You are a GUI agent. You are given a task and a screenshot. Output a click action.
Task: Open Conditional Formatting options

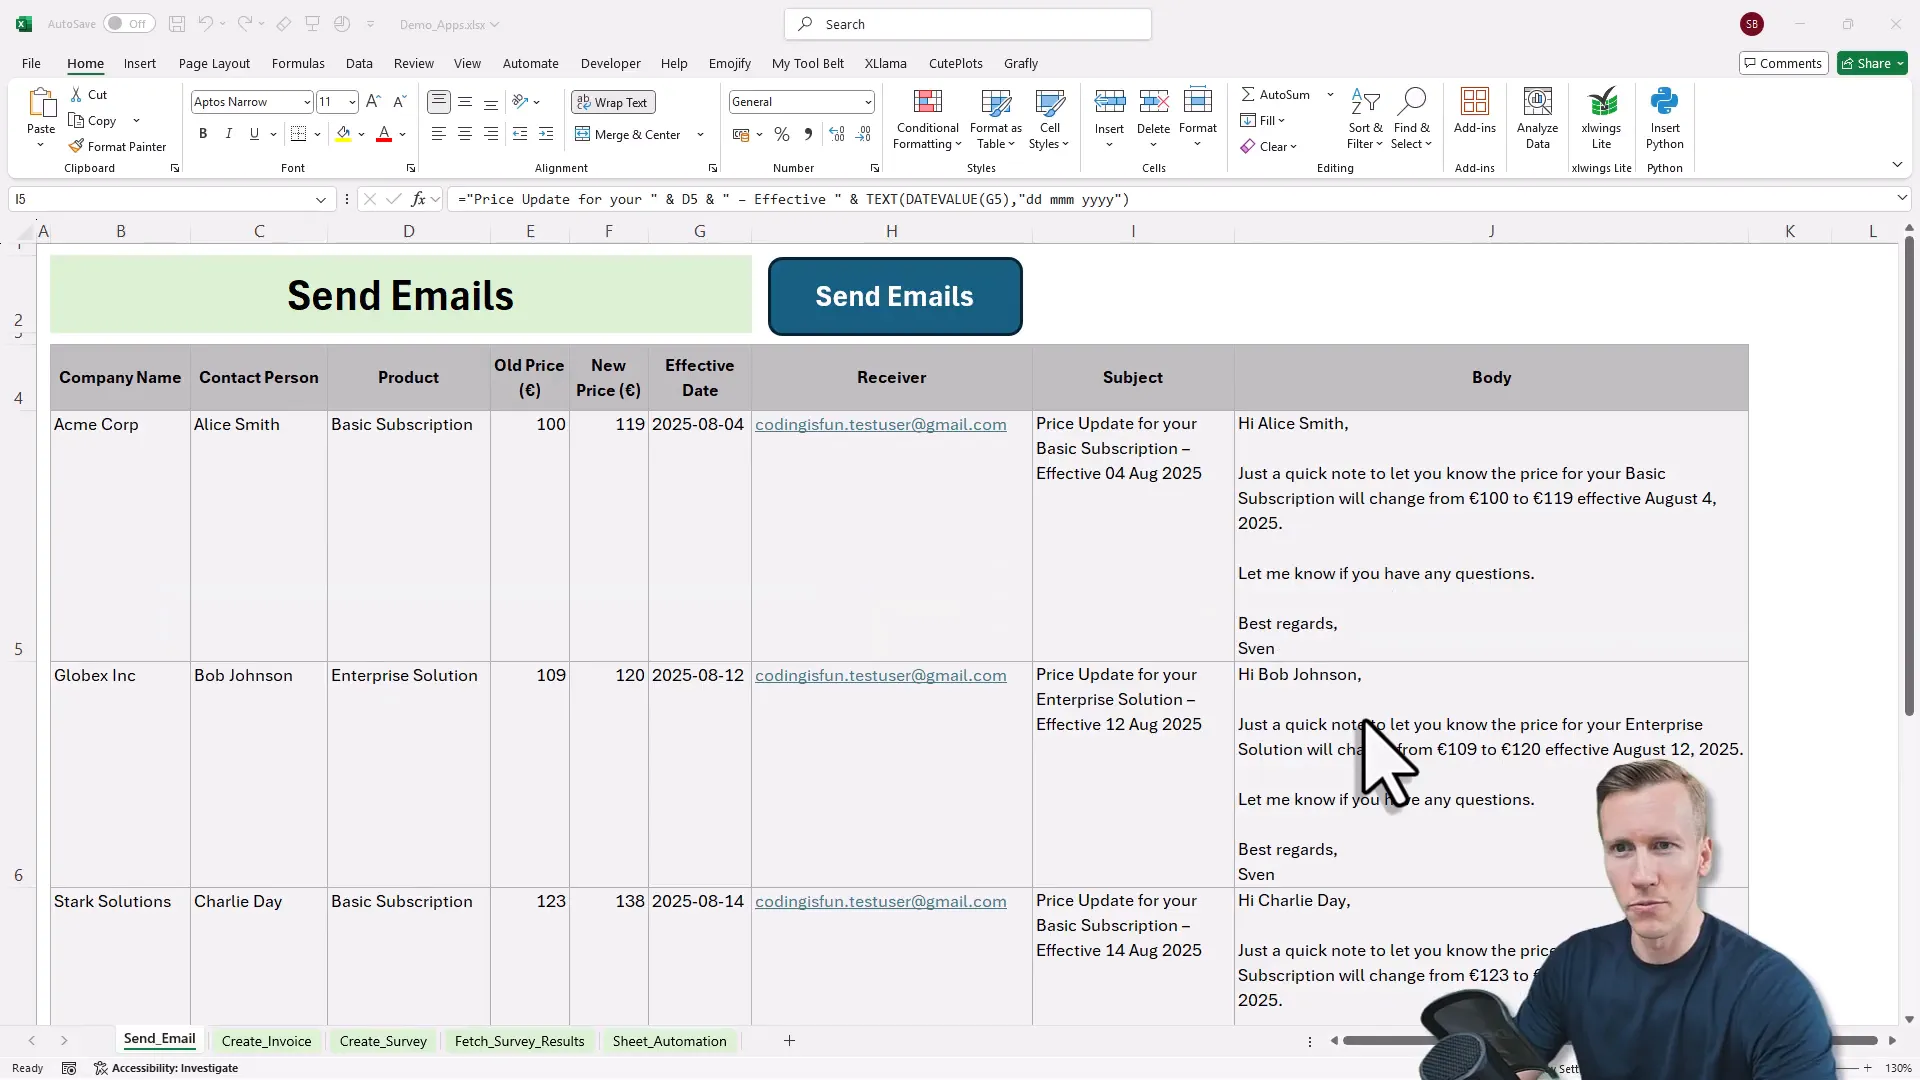(926, 118)
